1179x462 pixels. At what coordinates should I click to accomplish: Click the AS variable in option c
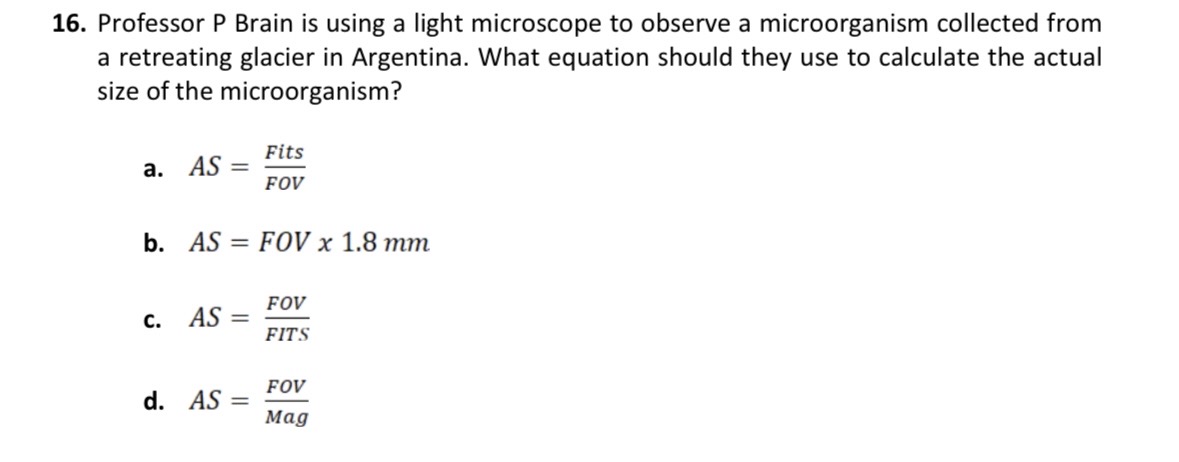click(205, 319)
